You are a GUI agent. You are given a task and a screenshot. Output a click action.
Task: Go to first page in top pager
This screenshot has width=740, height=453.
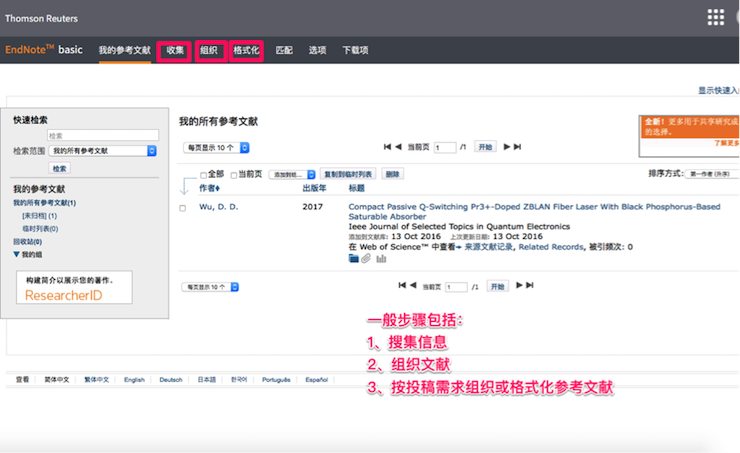pyautogui.click(x=387, y=147)
